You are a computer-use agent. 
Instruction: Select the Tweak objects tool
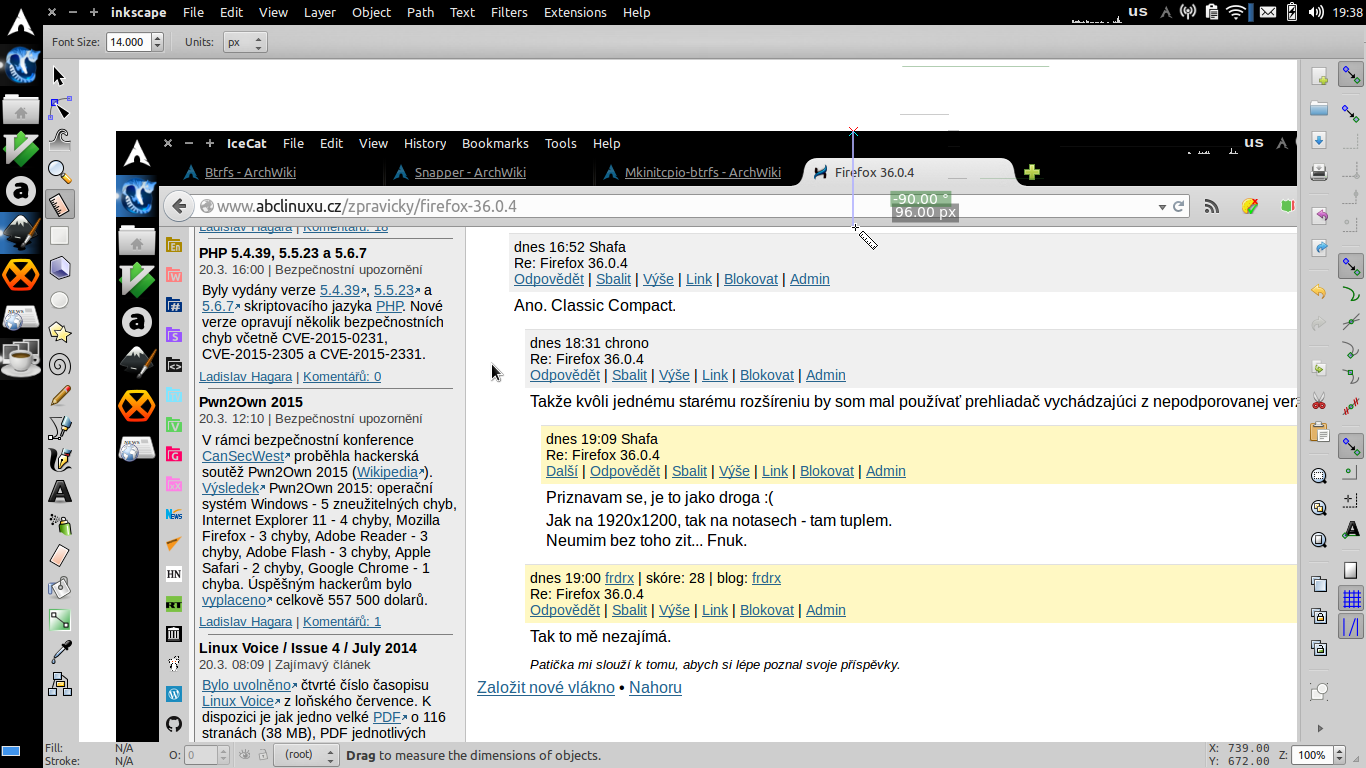[x=59, y=140]
